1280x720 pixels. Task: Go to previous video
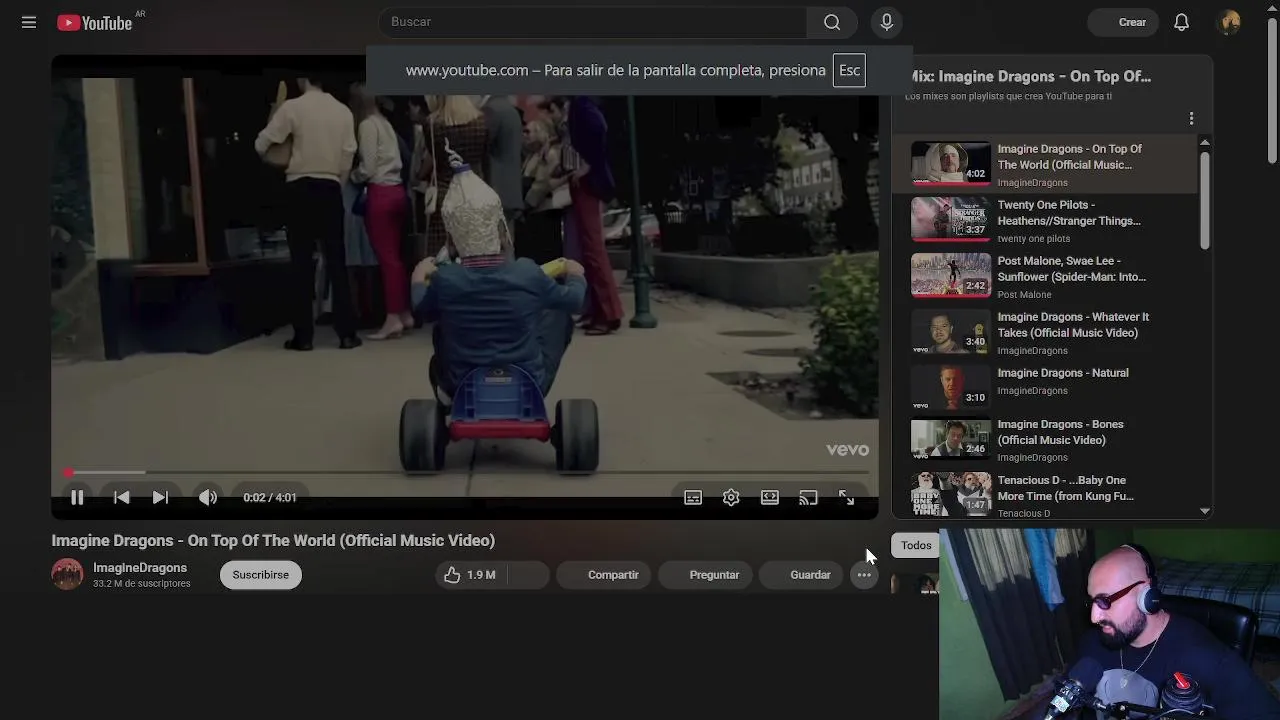(x=121, y=497)
